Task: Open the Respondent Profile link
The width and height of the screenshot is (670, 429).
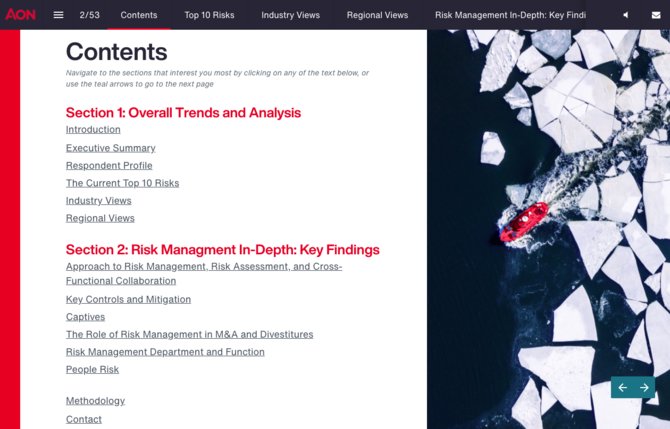Action: click(109, 166)
